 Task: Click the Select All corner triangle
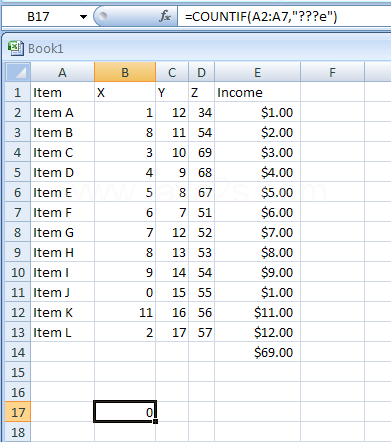click(x=18, y=72)
